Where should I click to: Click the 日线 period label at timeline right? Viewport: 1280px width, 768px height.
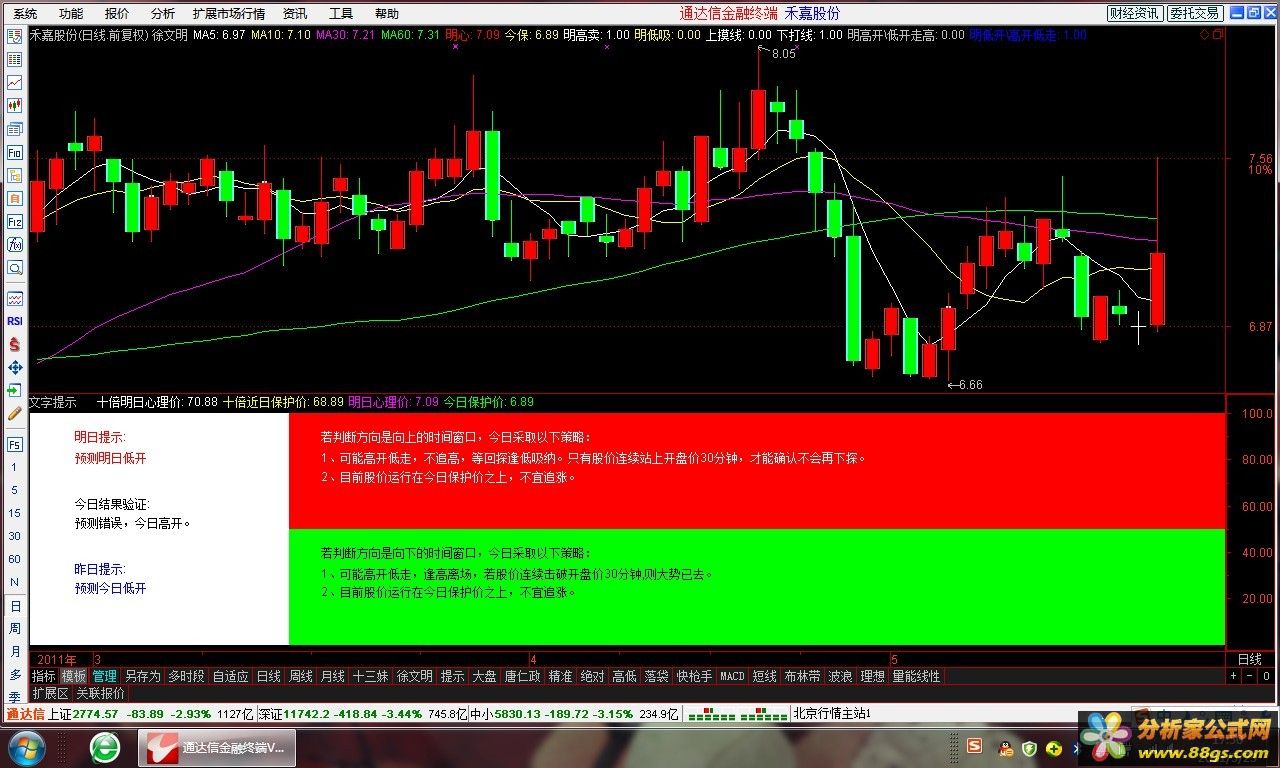(1250, 660)
